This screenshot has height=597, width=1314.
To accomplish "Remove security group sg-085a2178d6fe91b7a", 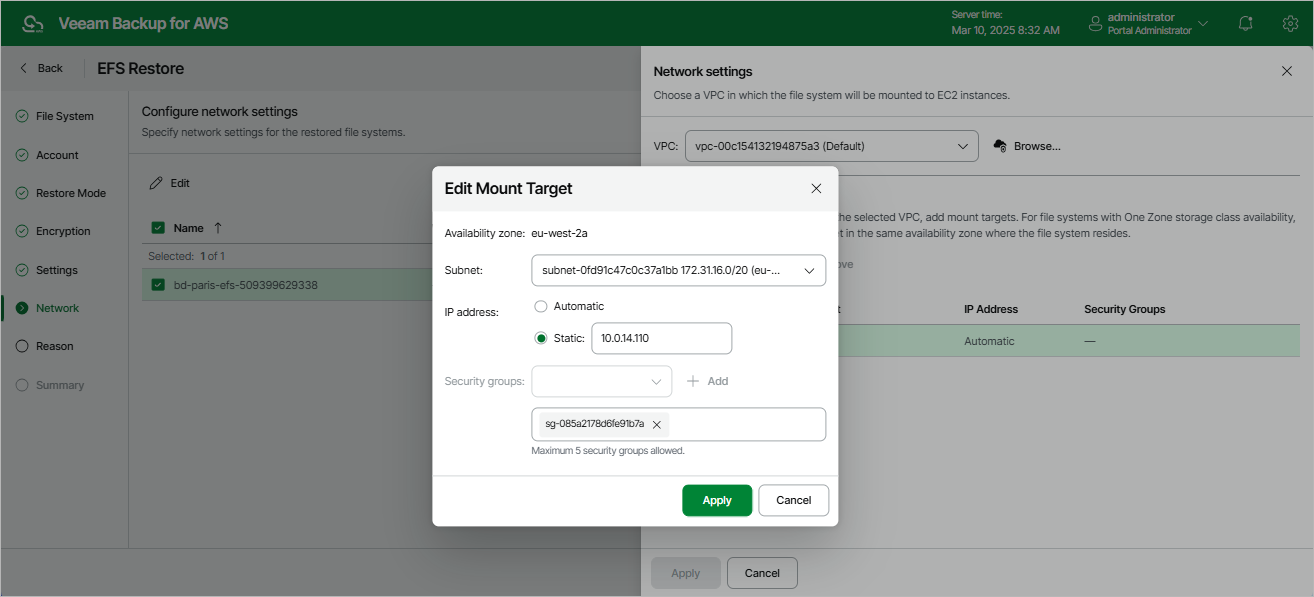I will 657,424.
